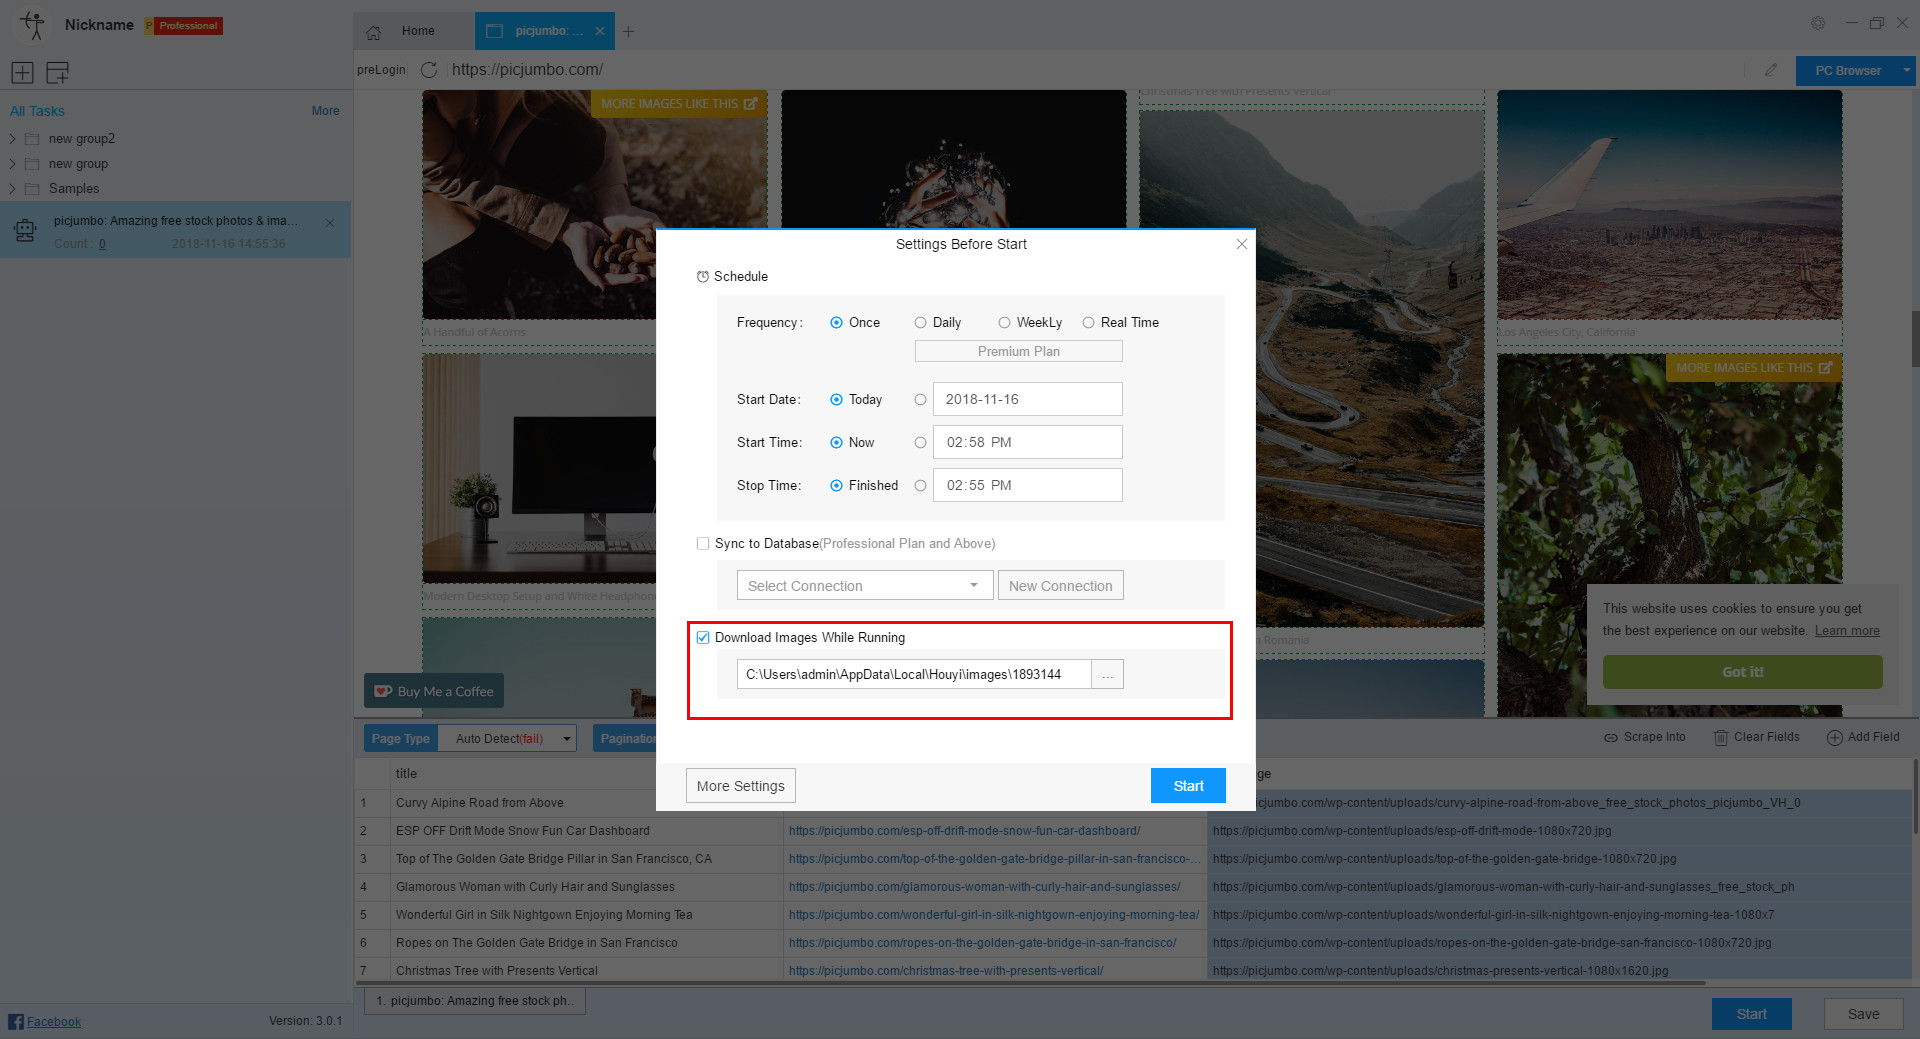The image size is (1920, 1039).
Task: Select Now as start time
Action: pos(836,443)
